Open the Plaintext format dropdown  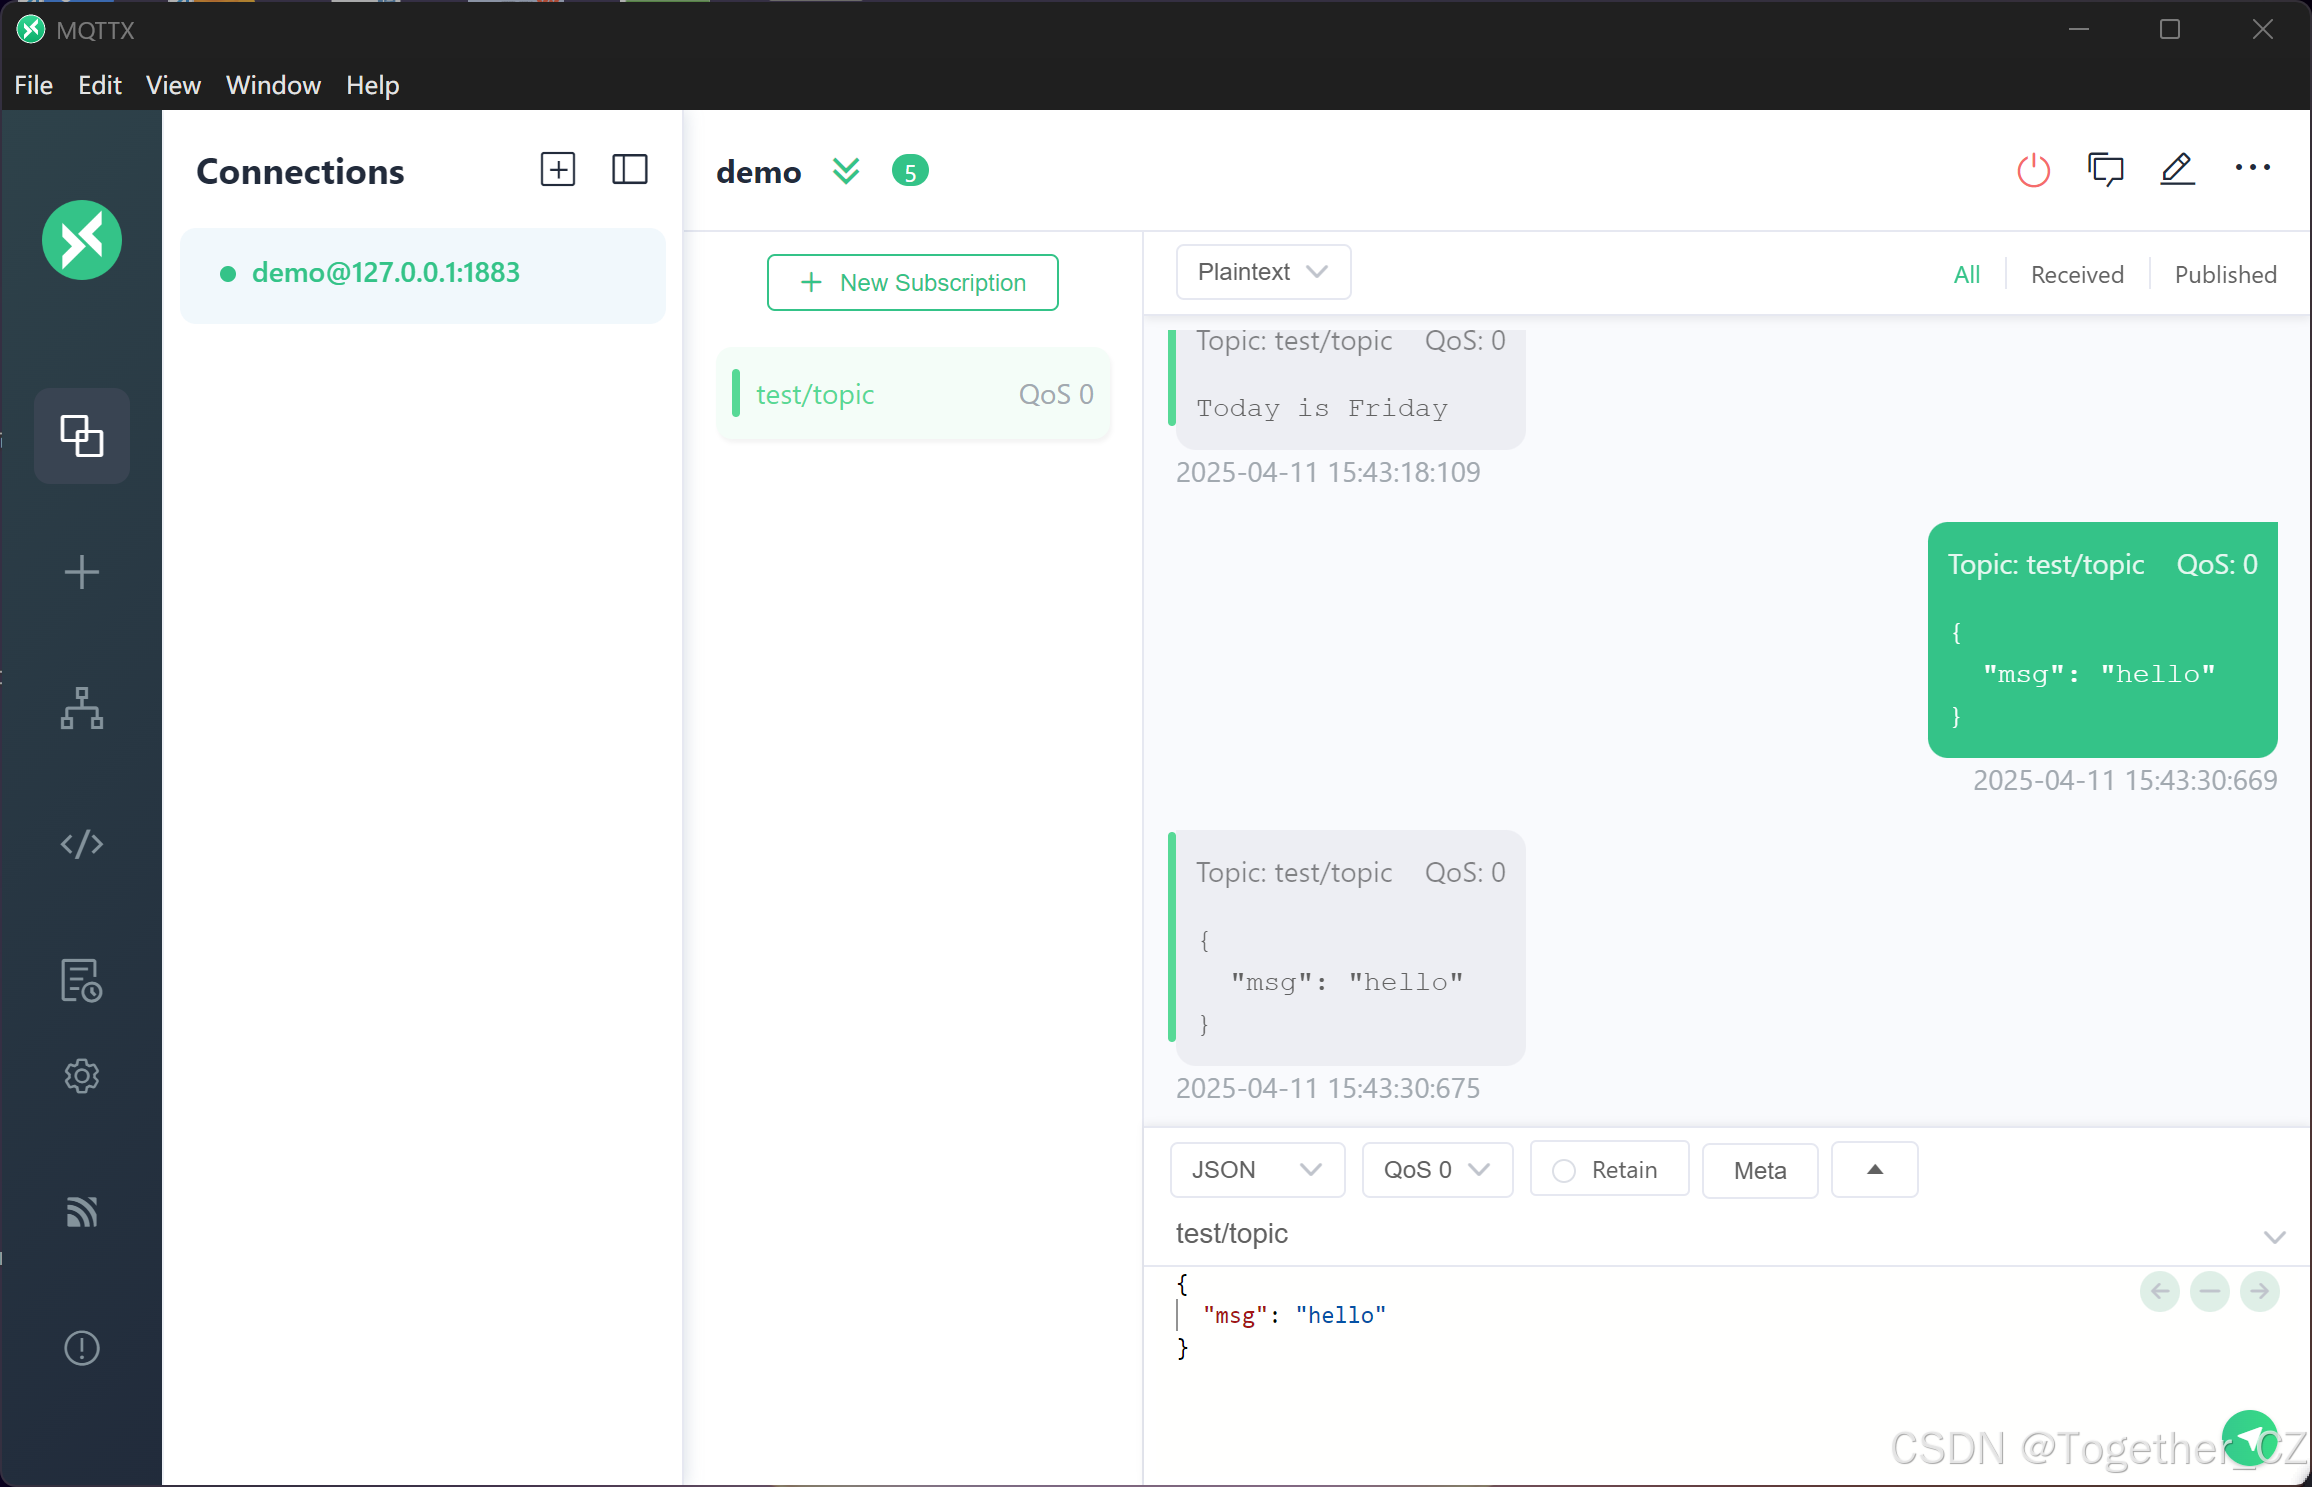[x=1262, y=272]
